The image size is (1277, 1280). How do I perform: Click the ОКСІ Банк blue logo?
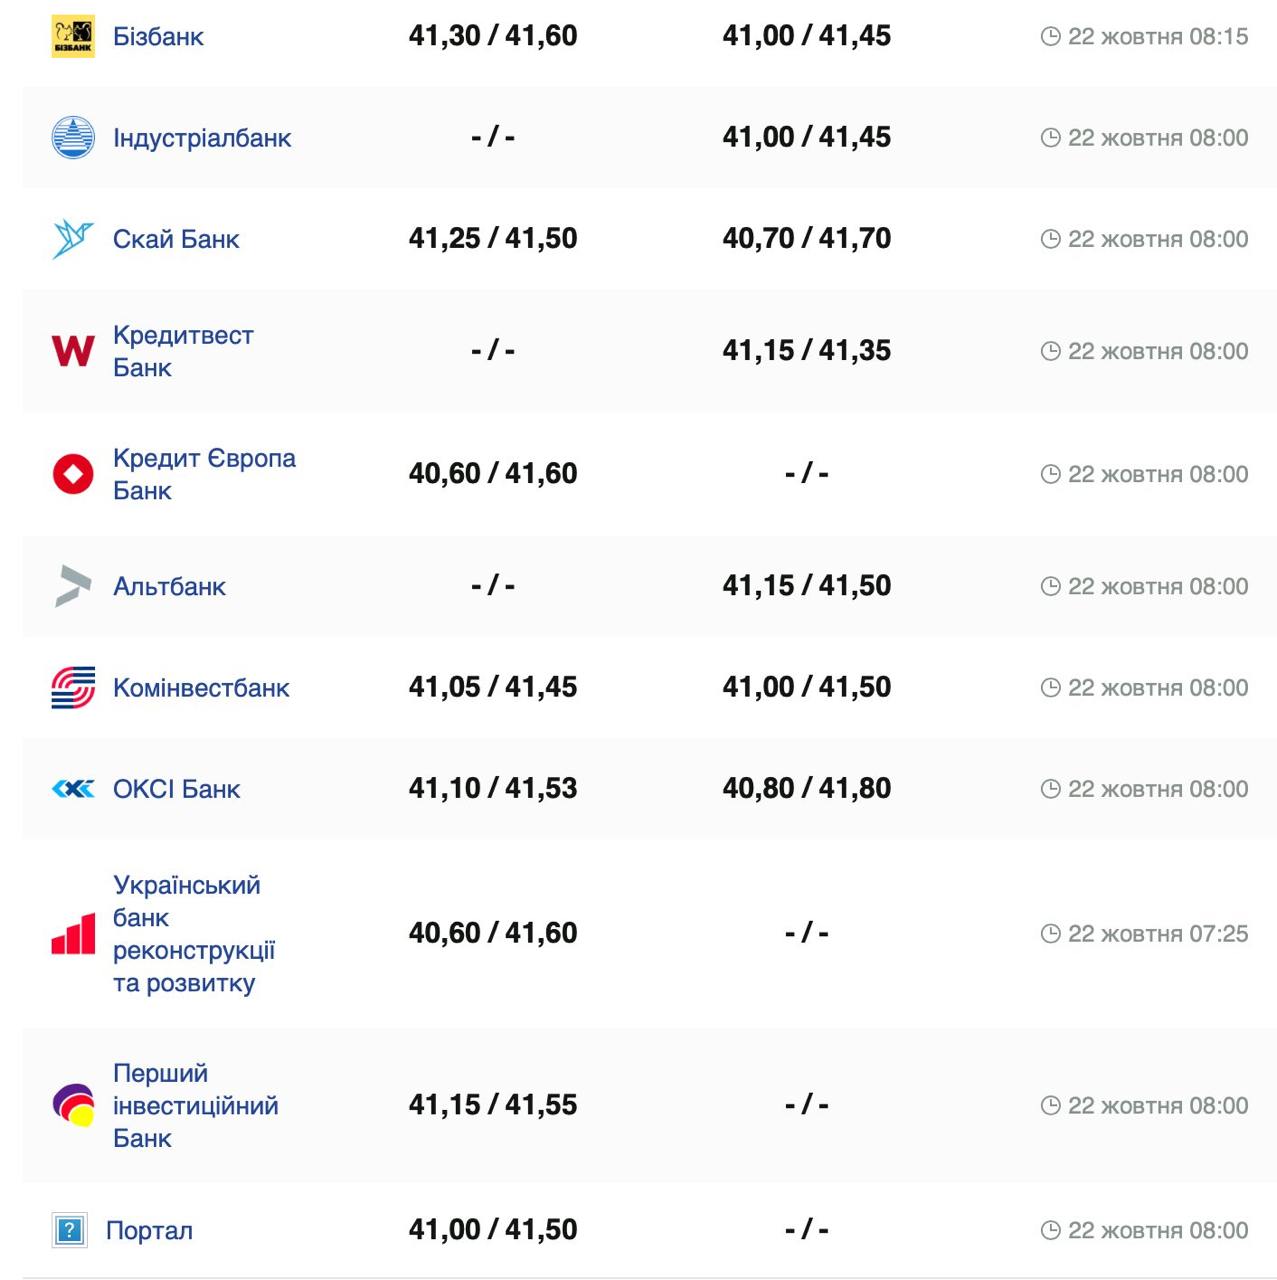point(73,789)
